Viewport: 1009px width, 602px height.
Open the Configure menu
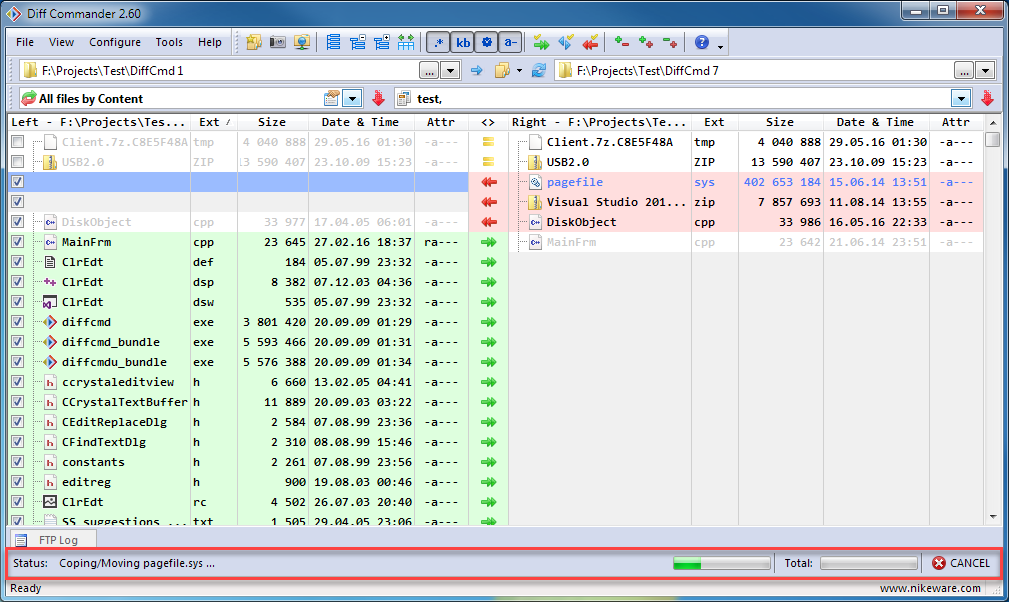pos(115,42)
